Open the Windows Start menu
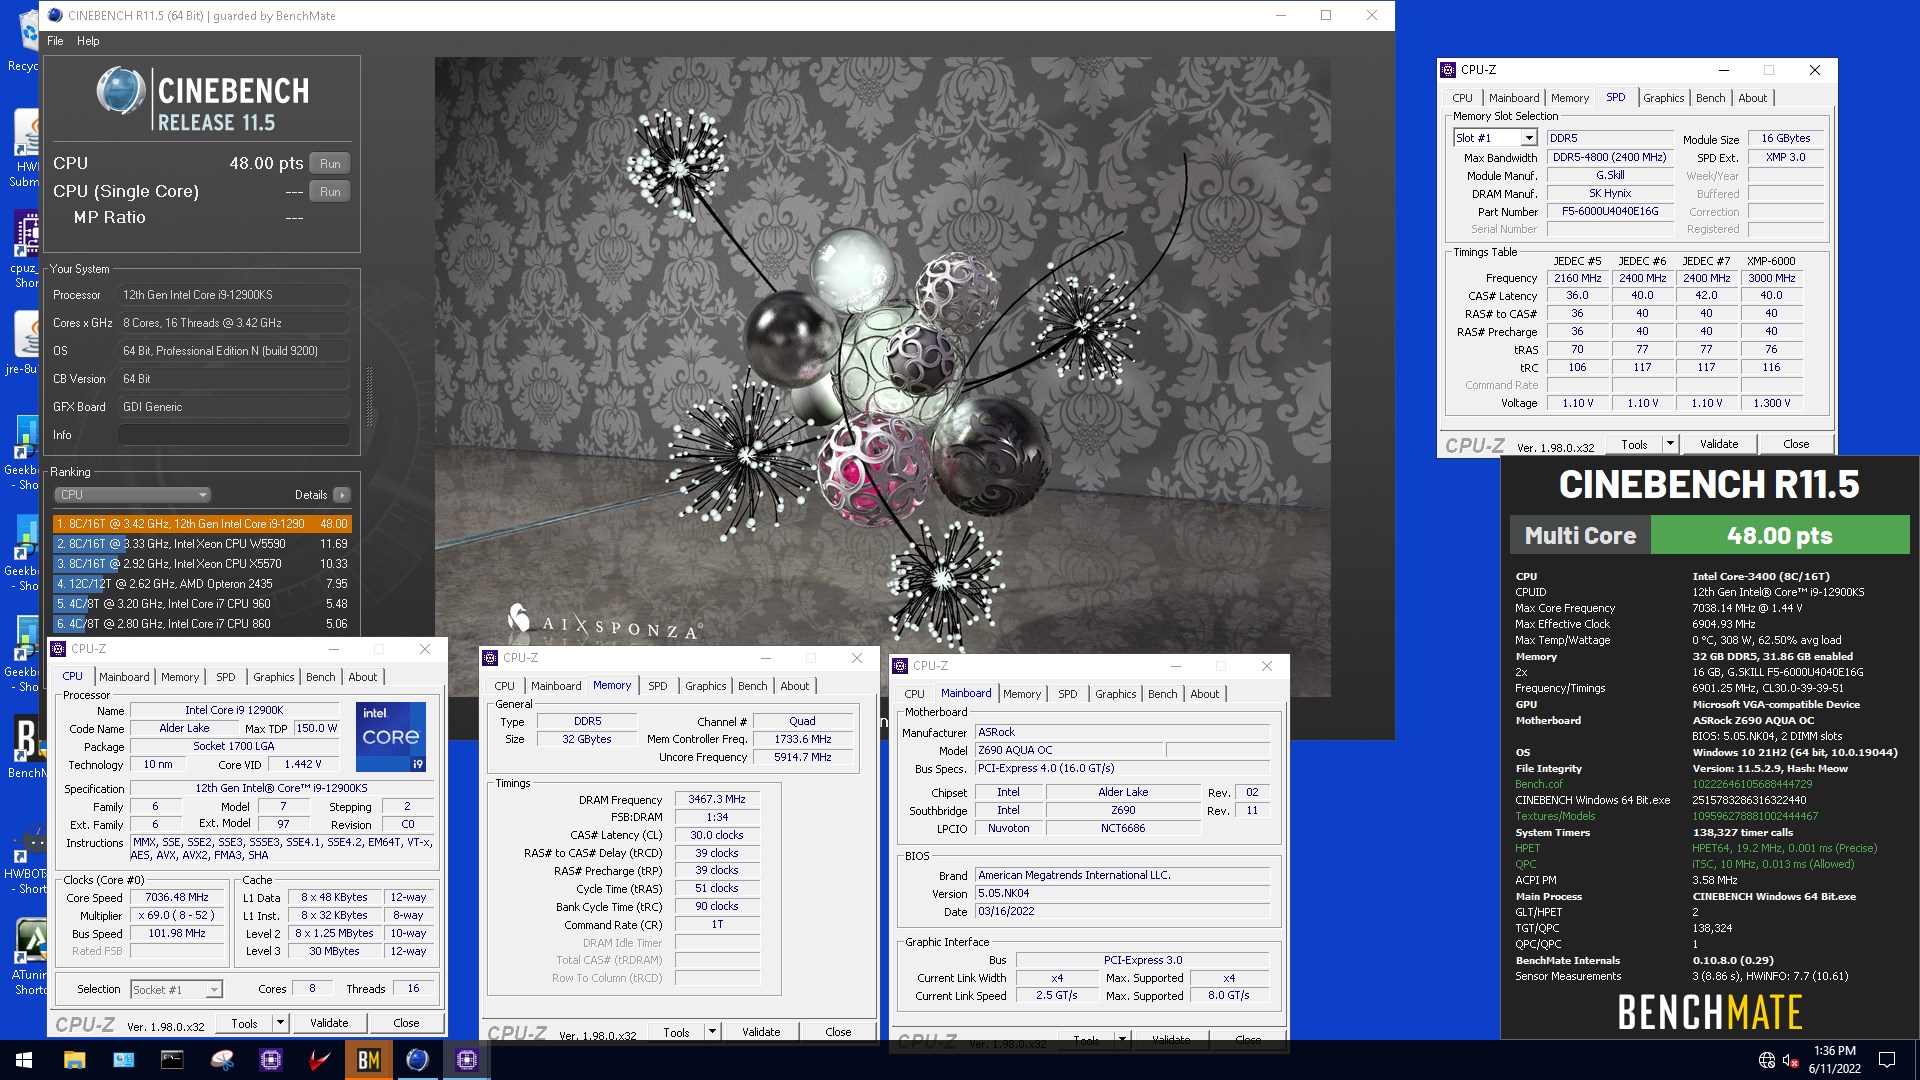The height and width of the screenshot is (1080, 1920). pos(24,1060)
